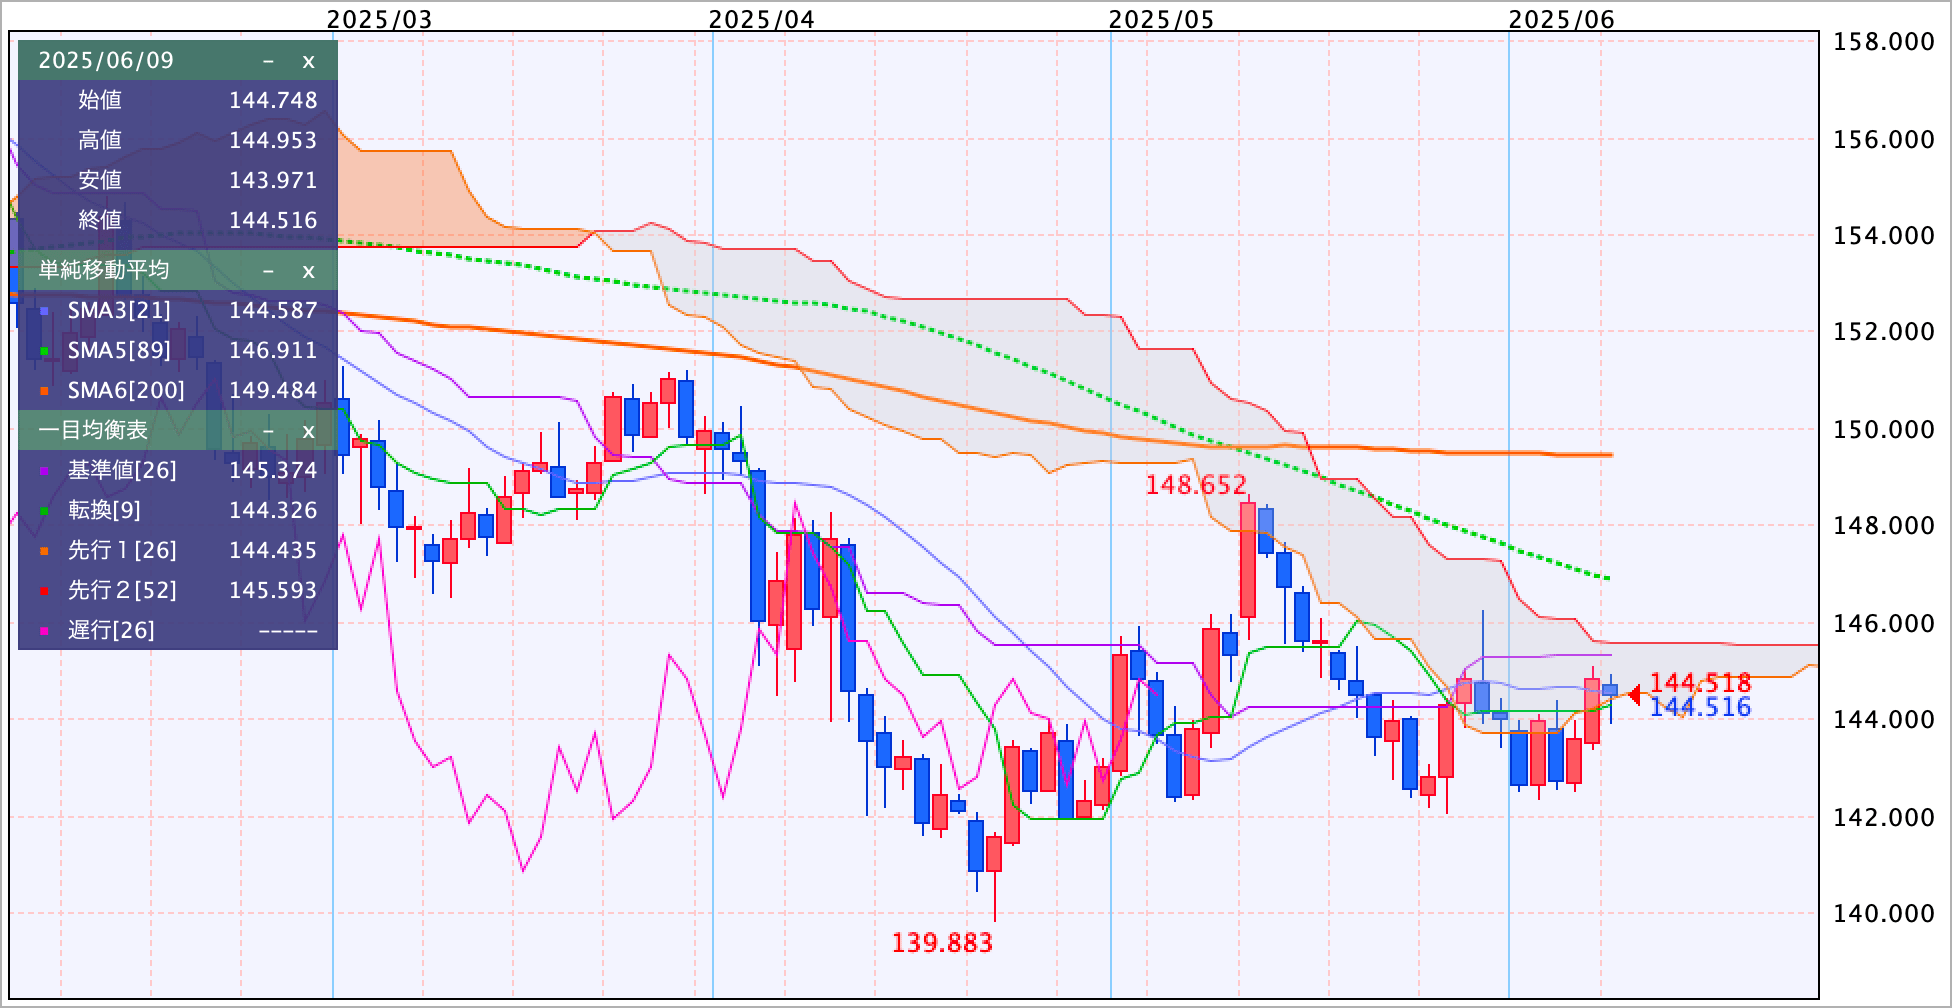Viewport: 1952px width, 1008px height.
Task: Click the 156.000 price axis label
Action: pos(1883,140)
